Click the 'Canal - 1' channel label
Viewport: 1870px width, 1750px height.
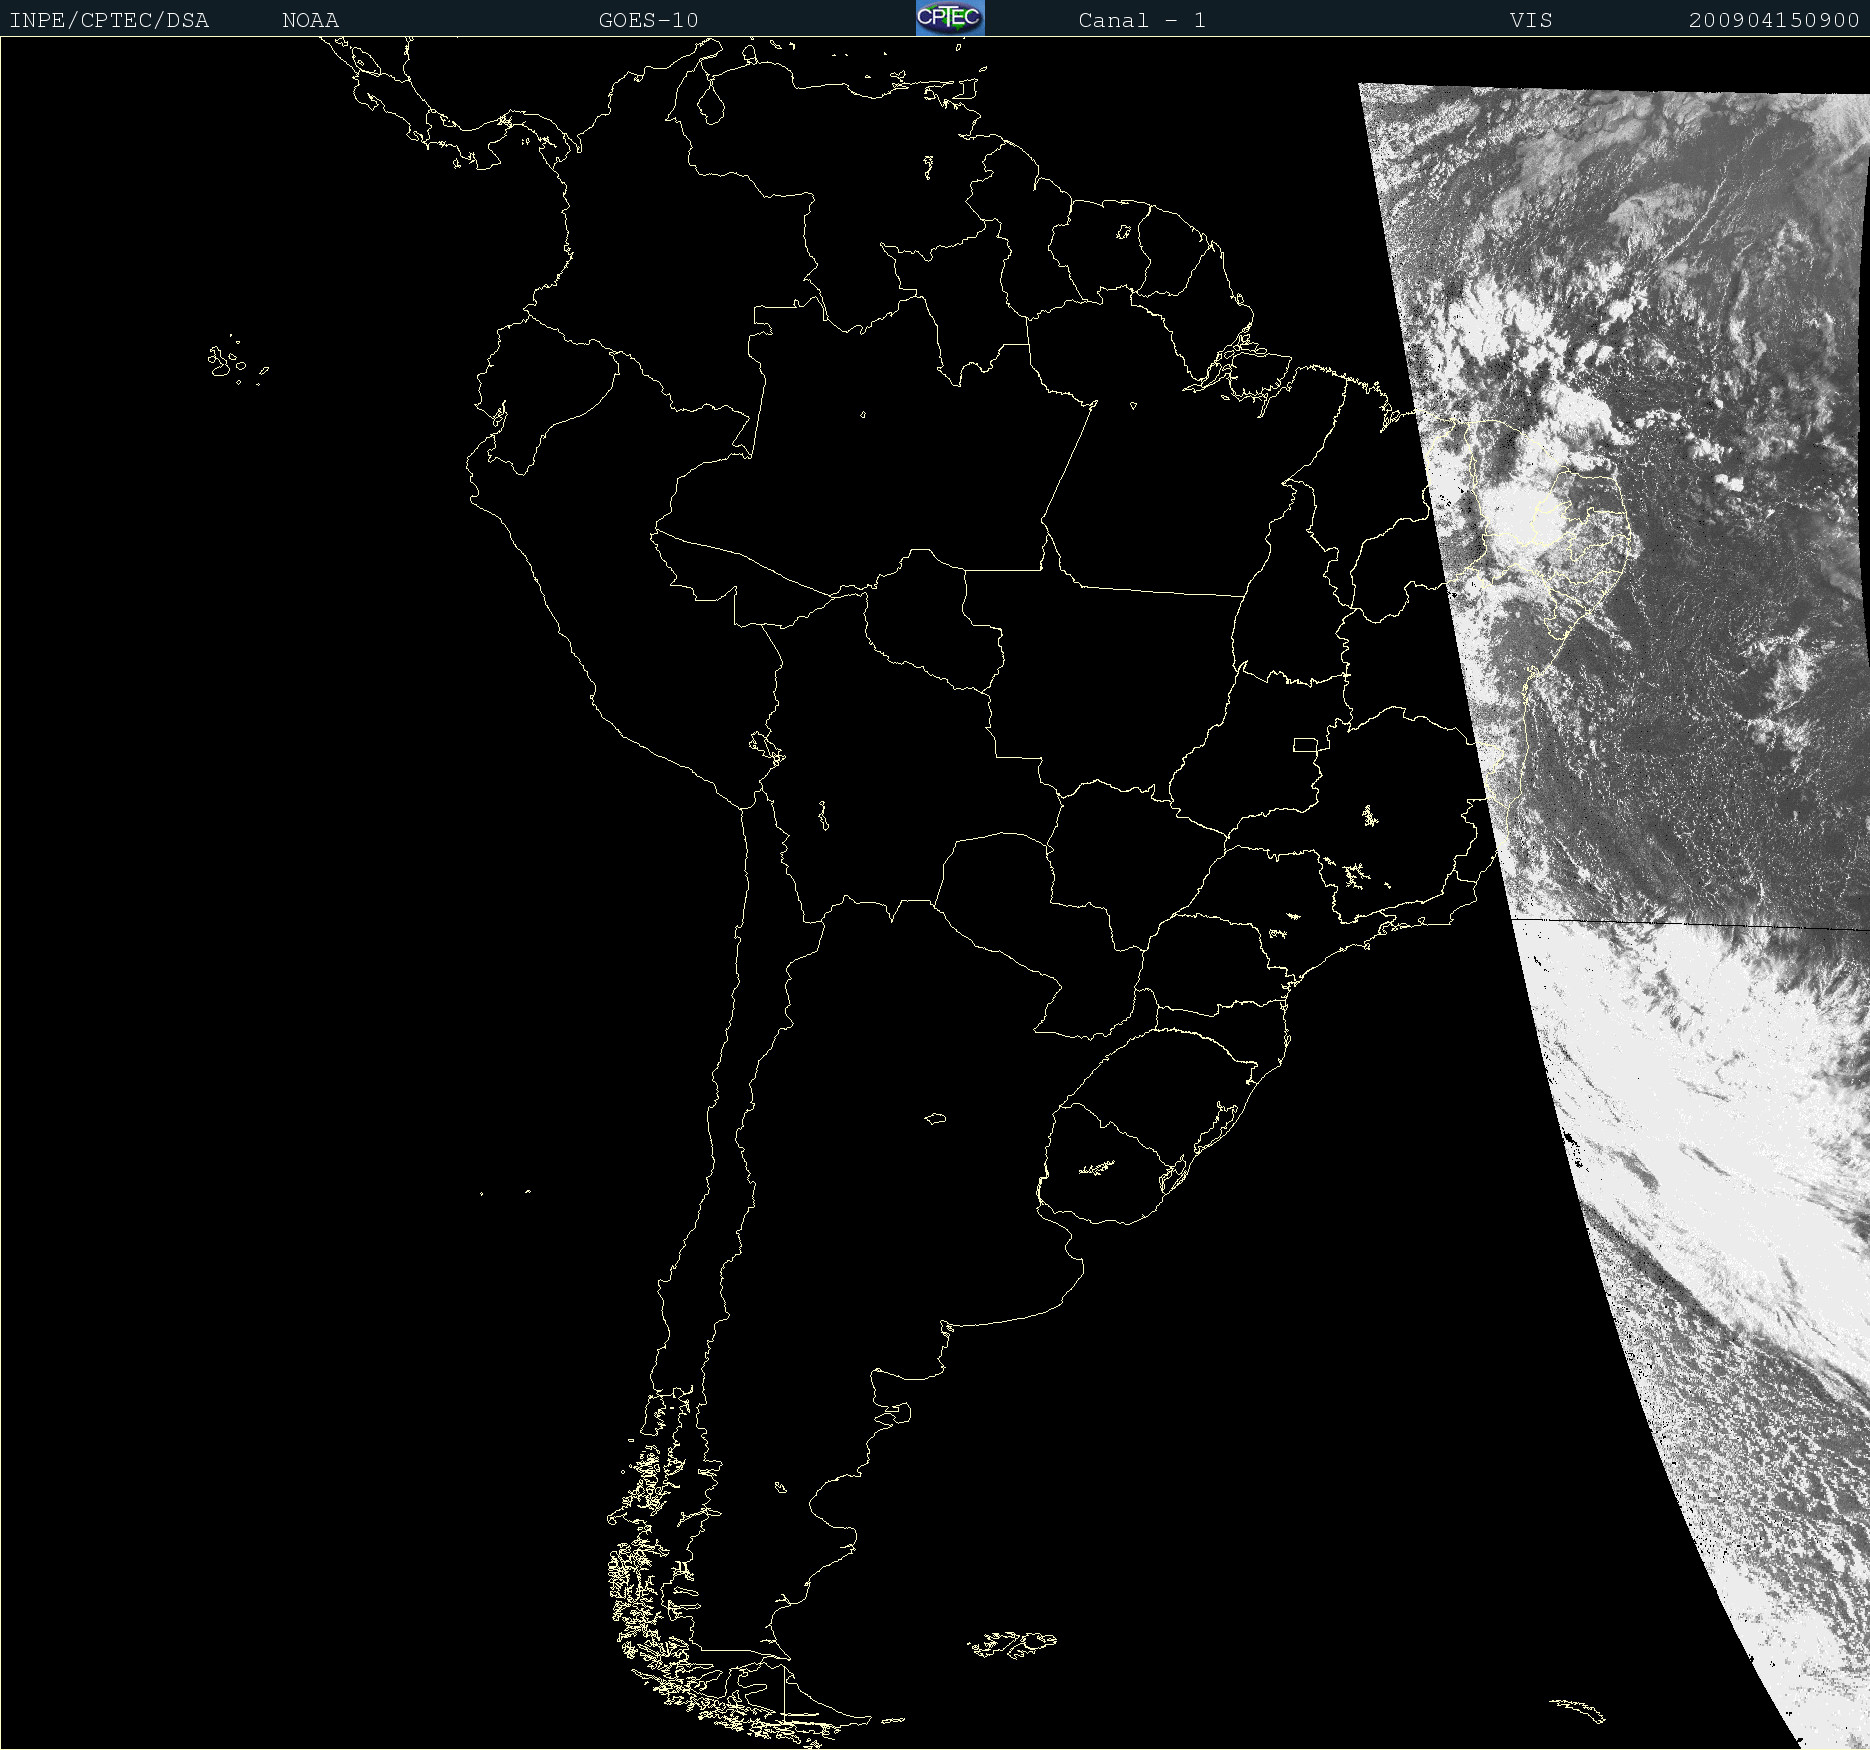(x=1142, y=20)
